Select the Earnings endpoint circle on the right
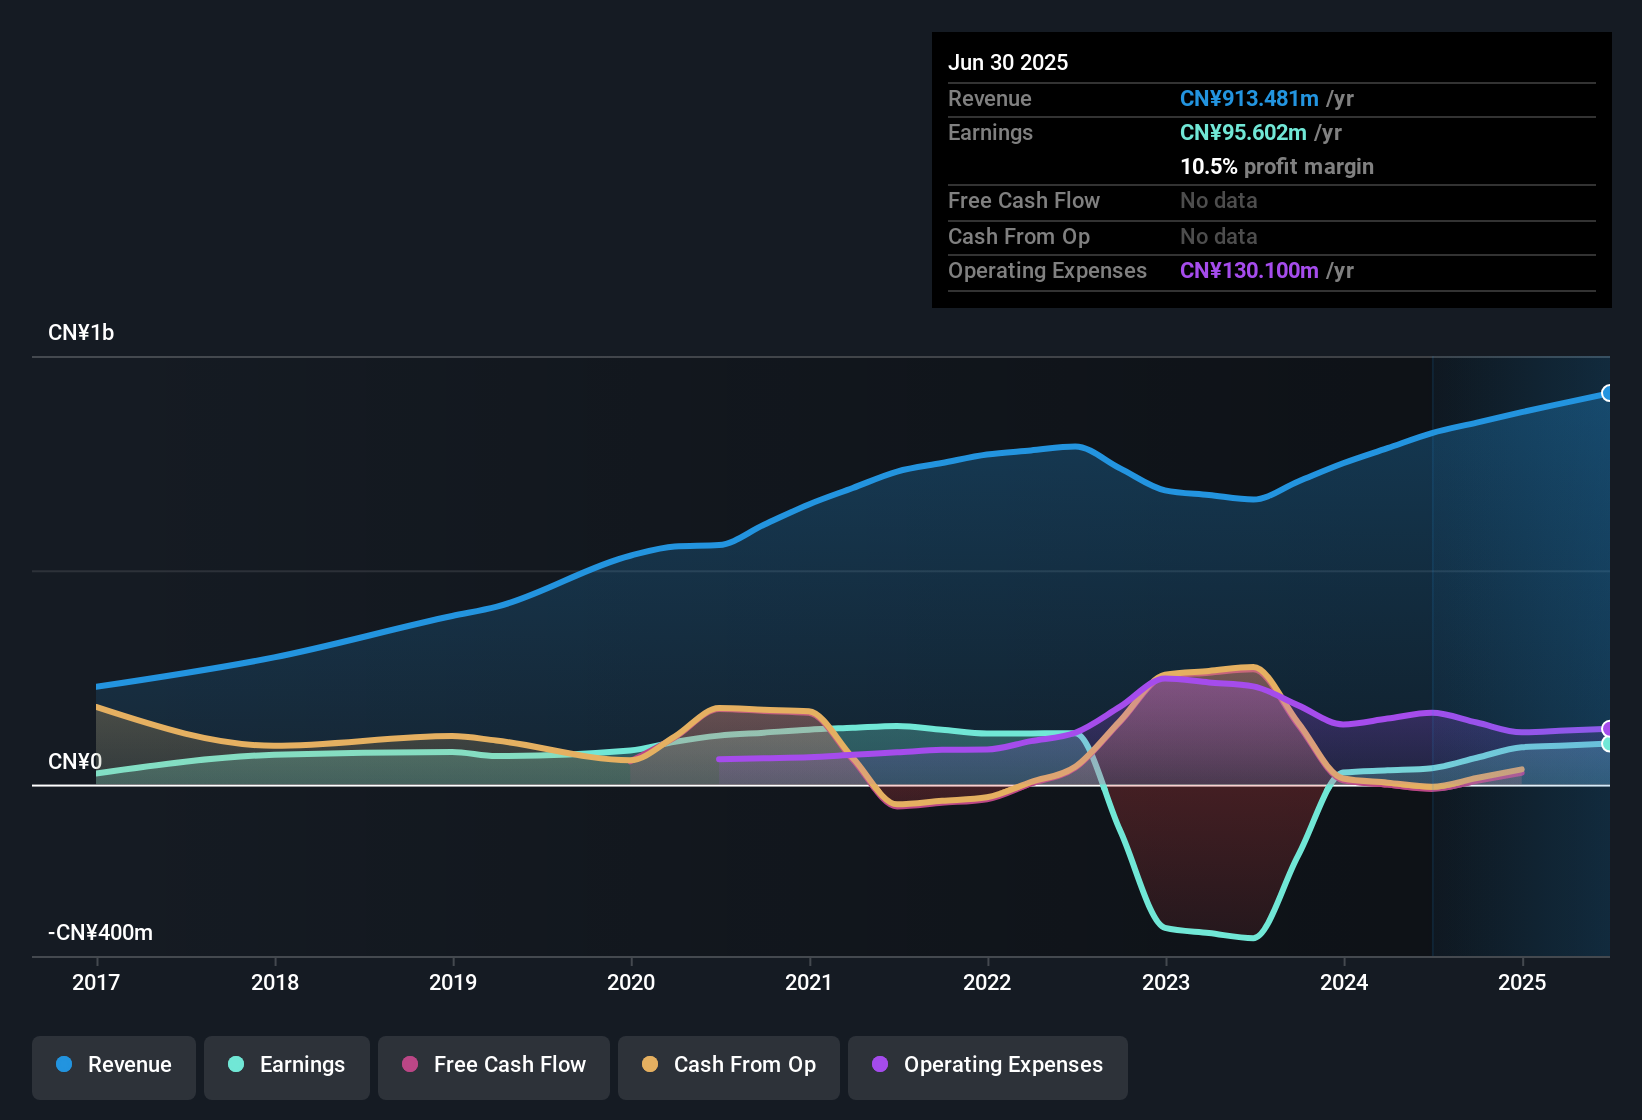The width and height of the screenshot is (1642, 1120). tap(1608, 745)
